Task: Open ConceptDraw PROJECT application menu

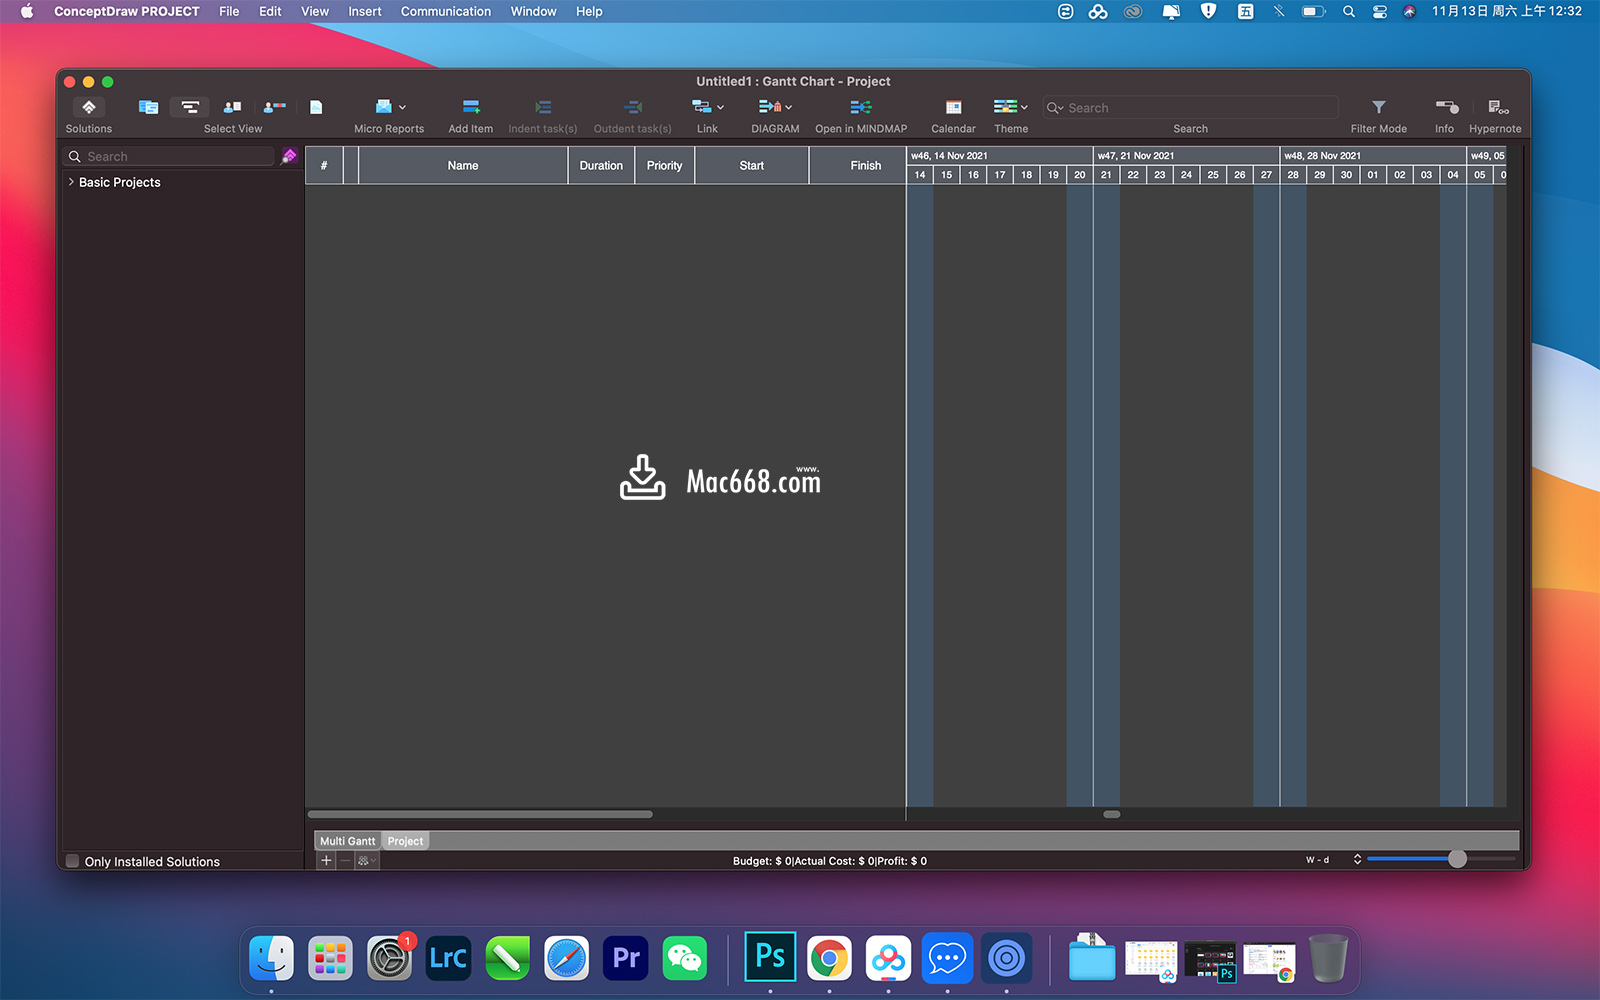Action: 127,11
